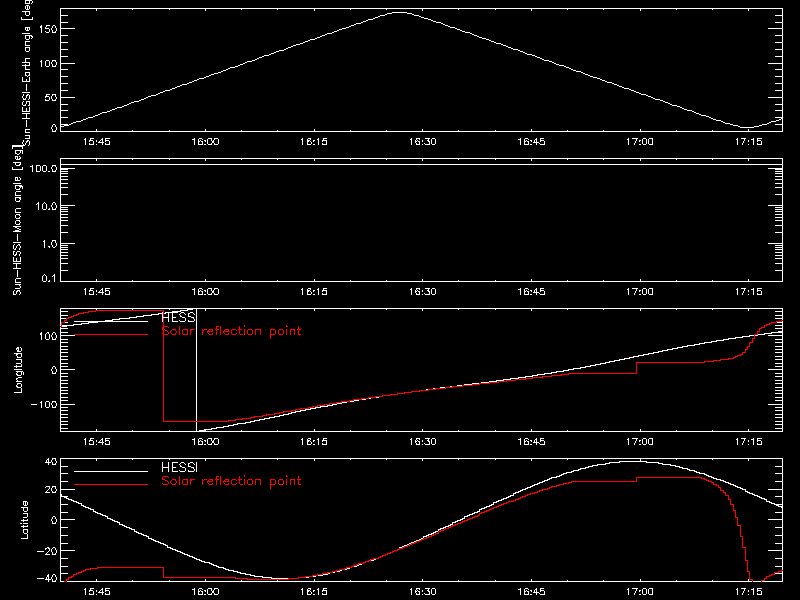The width and height of the screenshot is (800, 600).
Task: Click 16:15 label under Moon angle plot
Action: pyautogui.click(x=314, y=291)
